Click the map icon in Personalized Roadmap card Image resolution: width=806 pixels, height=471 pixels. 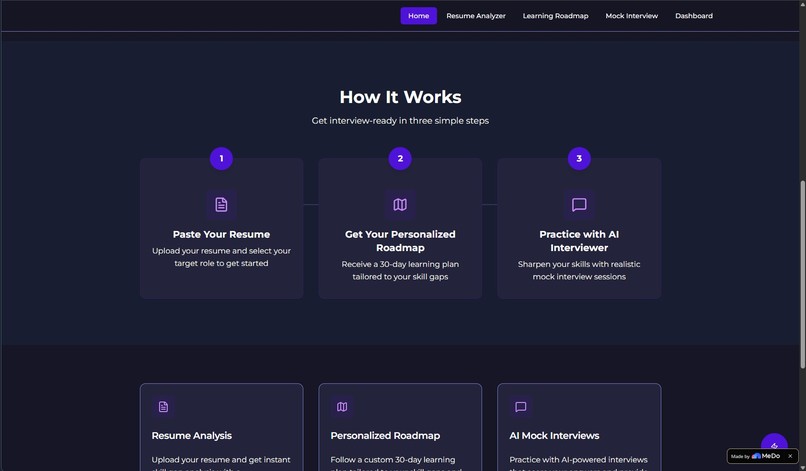[342, 407]
